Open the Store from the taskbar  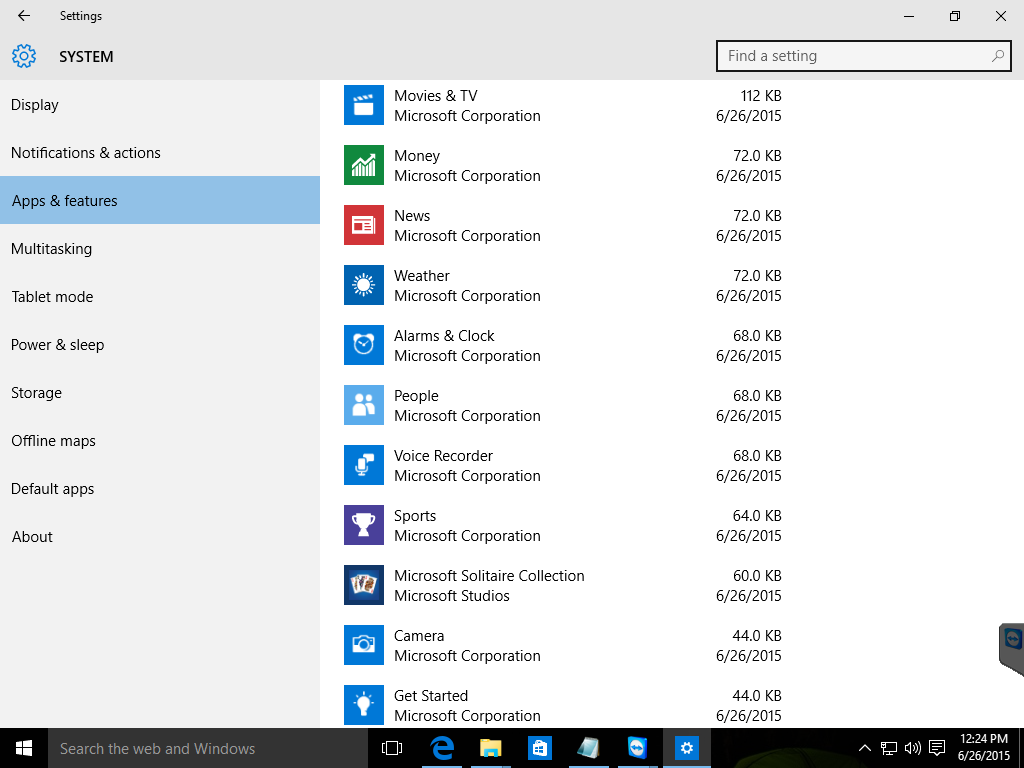click(x=539, y=748)
